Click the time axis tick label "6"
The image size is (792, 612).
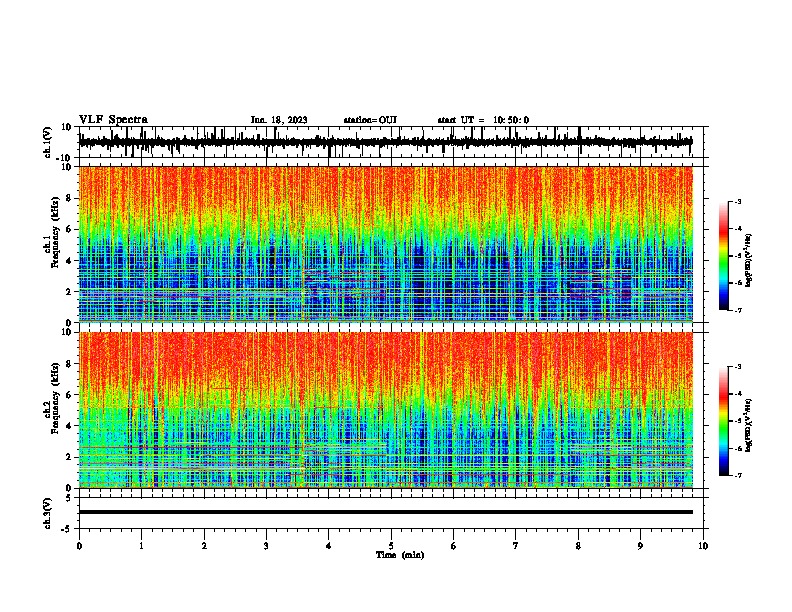(454, 546)
